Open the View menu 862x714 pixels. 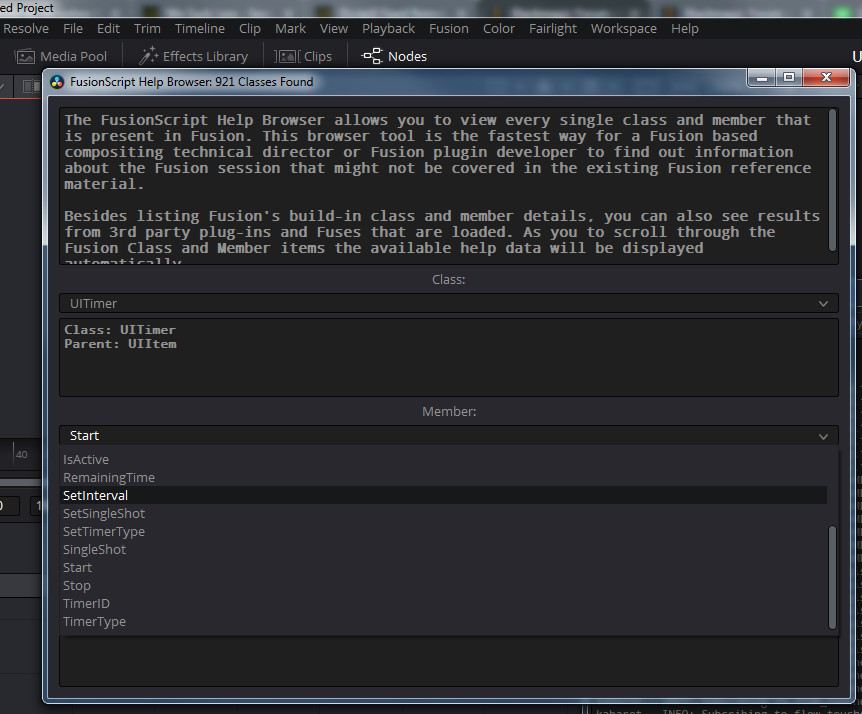point(334,29)
